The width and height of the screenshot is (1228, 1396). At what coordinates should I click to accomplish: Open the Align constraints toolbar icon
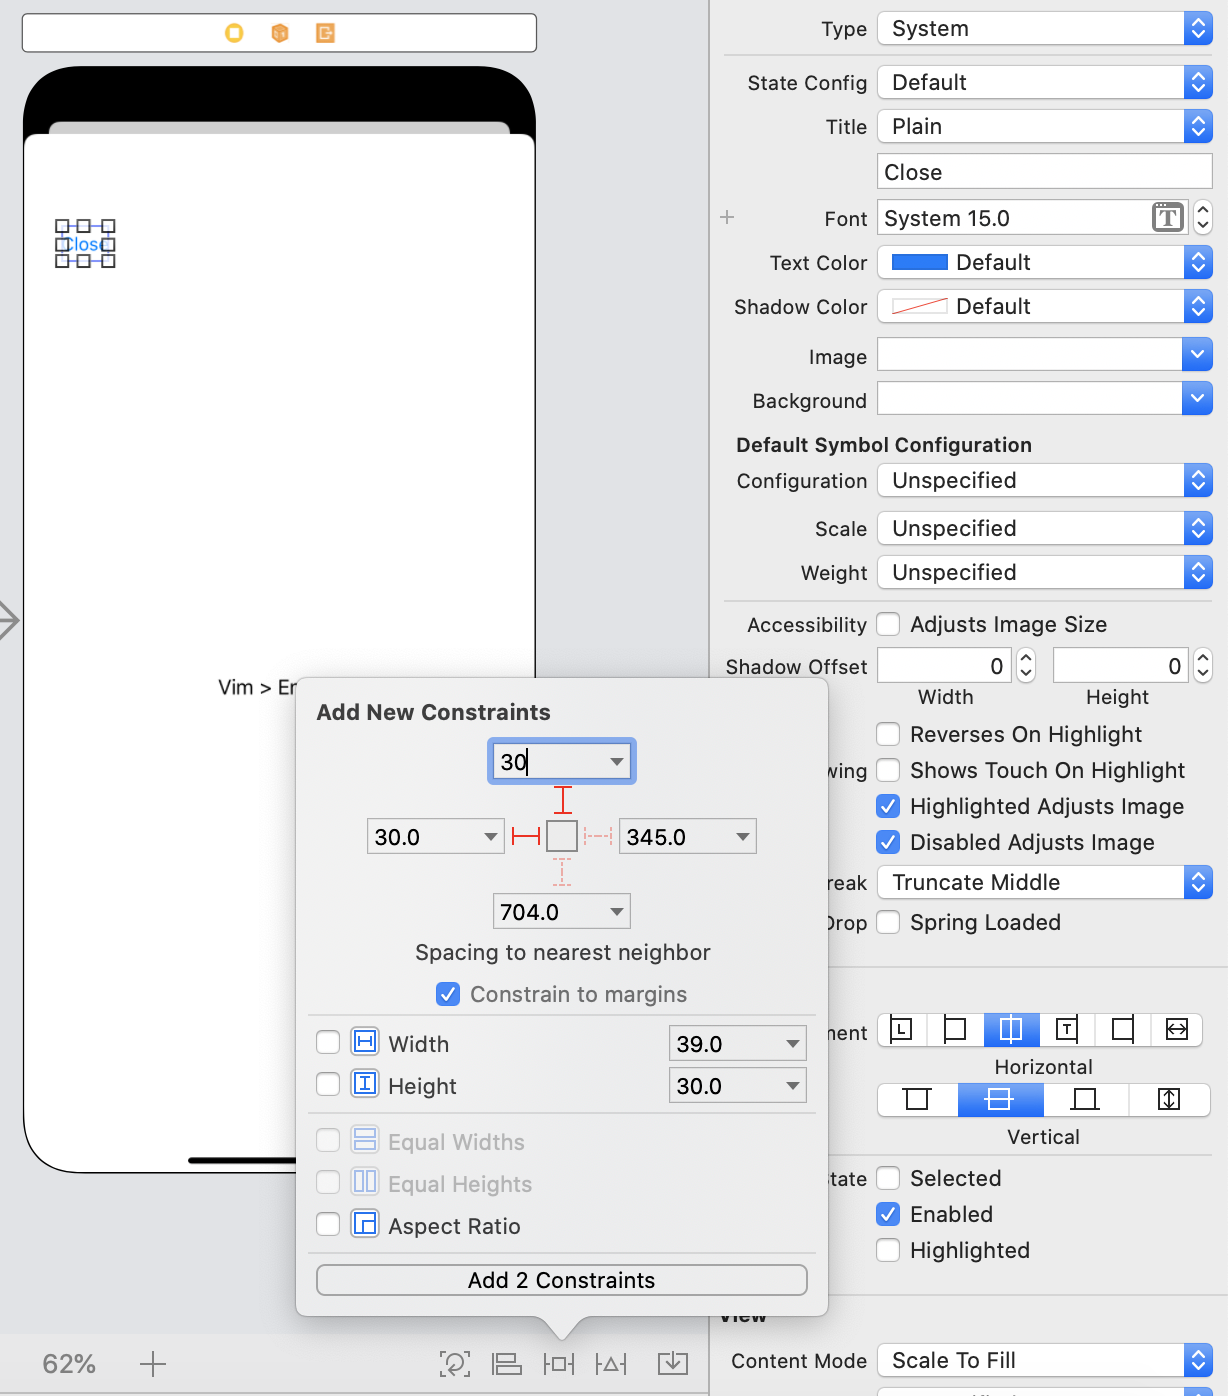coord(507,1363)
